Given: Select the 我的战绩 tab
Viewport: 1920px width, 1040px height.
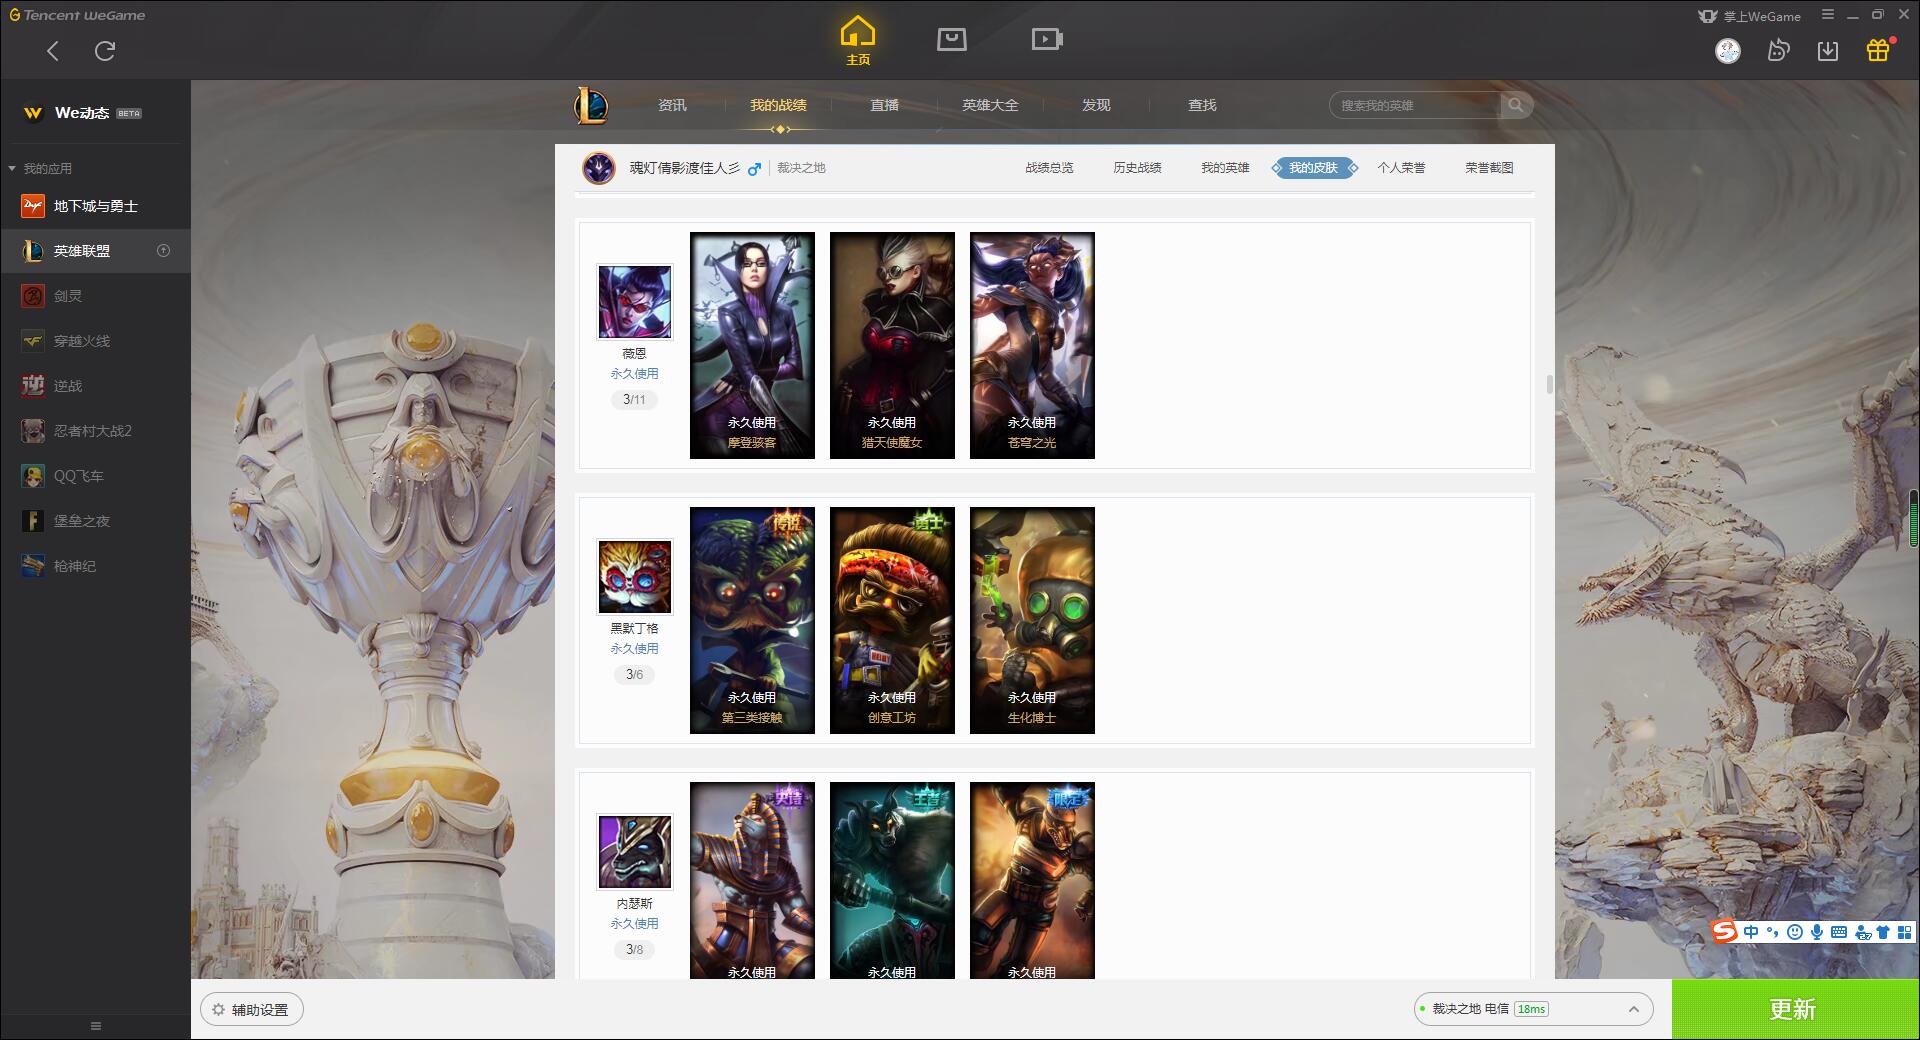Looking at the screenshot, I should click(x=778, y=105).
